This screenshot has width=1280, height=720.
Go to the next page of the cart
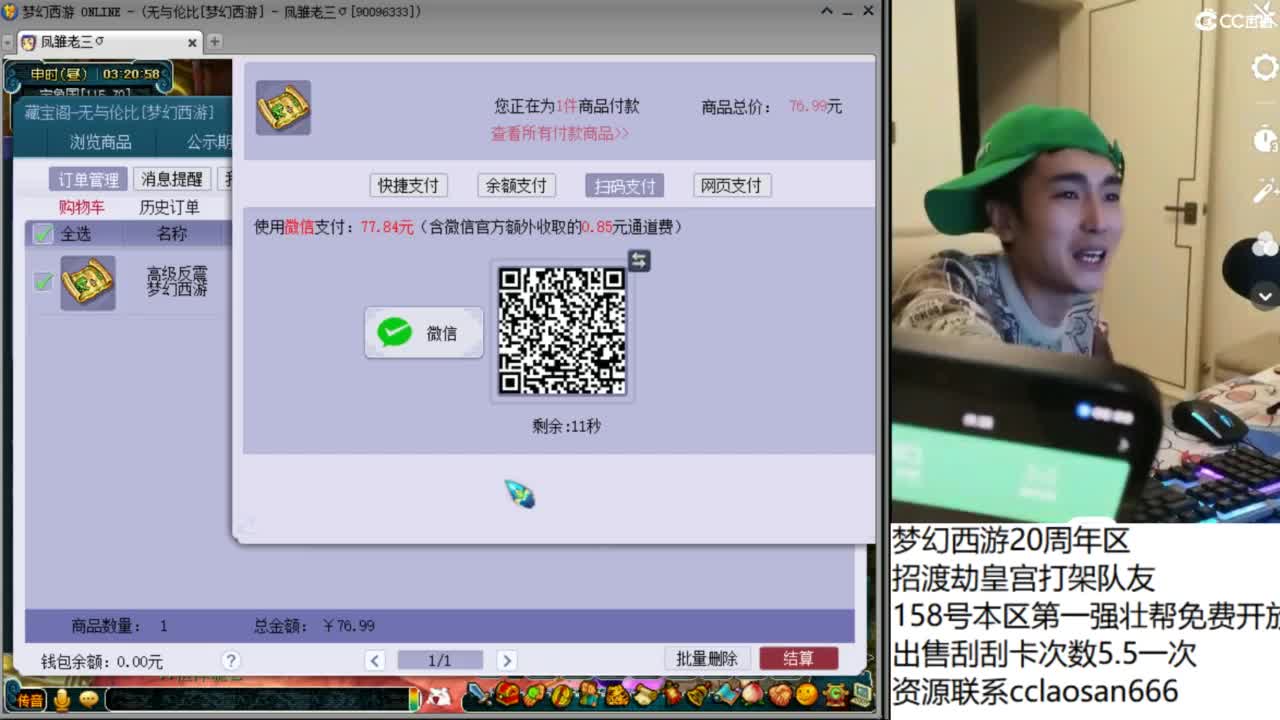506,660
